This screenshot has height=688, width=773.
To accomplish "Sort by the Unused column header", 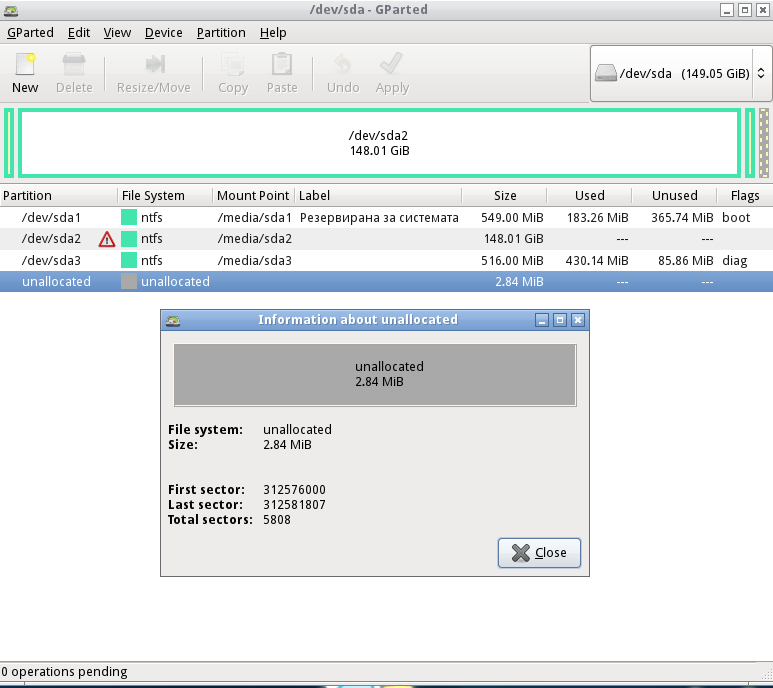I will coord(674,196).
